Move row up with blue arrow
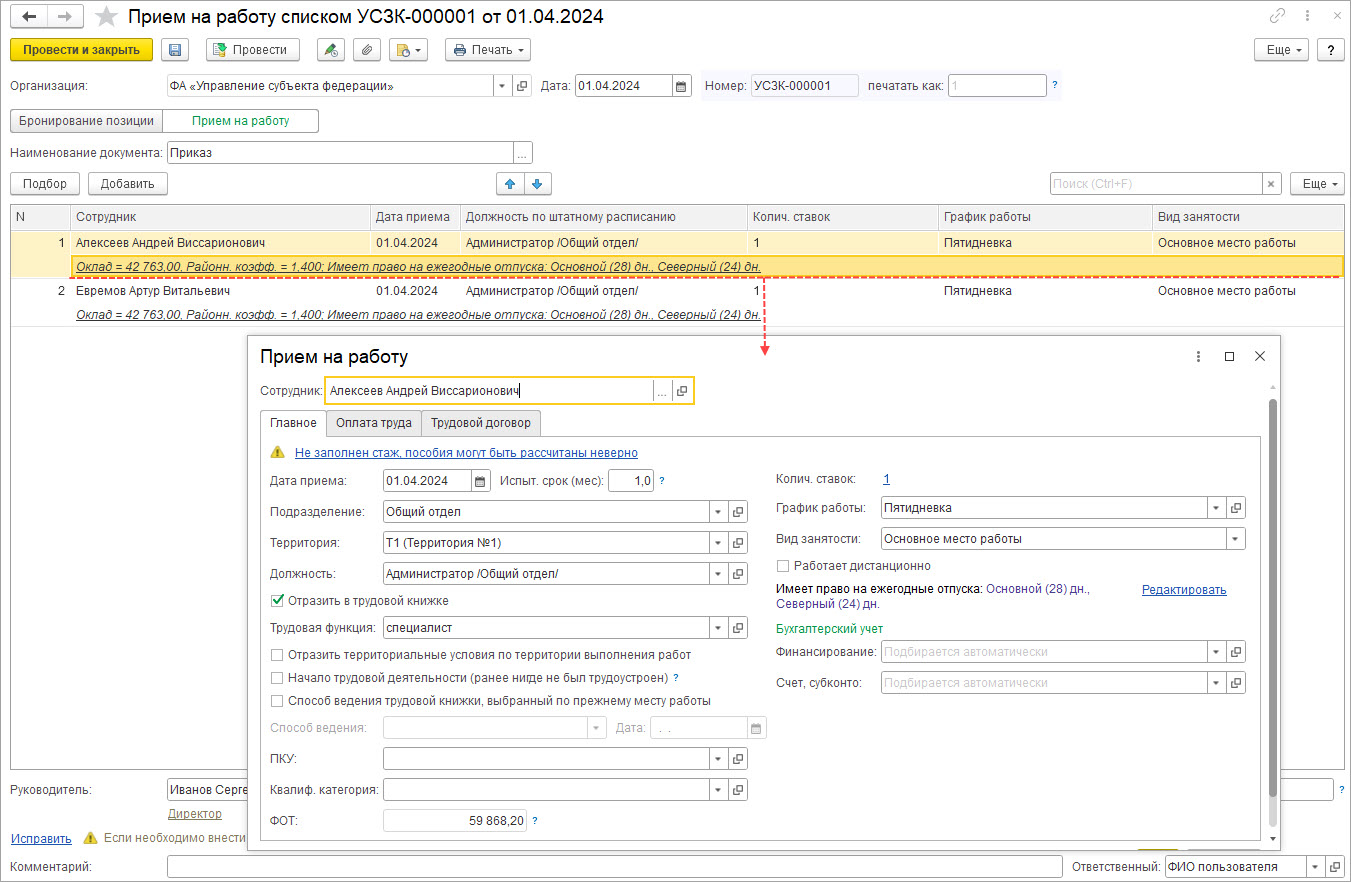Image resolution: width=1351 pixels, height=882 pixels. [511, 184]
